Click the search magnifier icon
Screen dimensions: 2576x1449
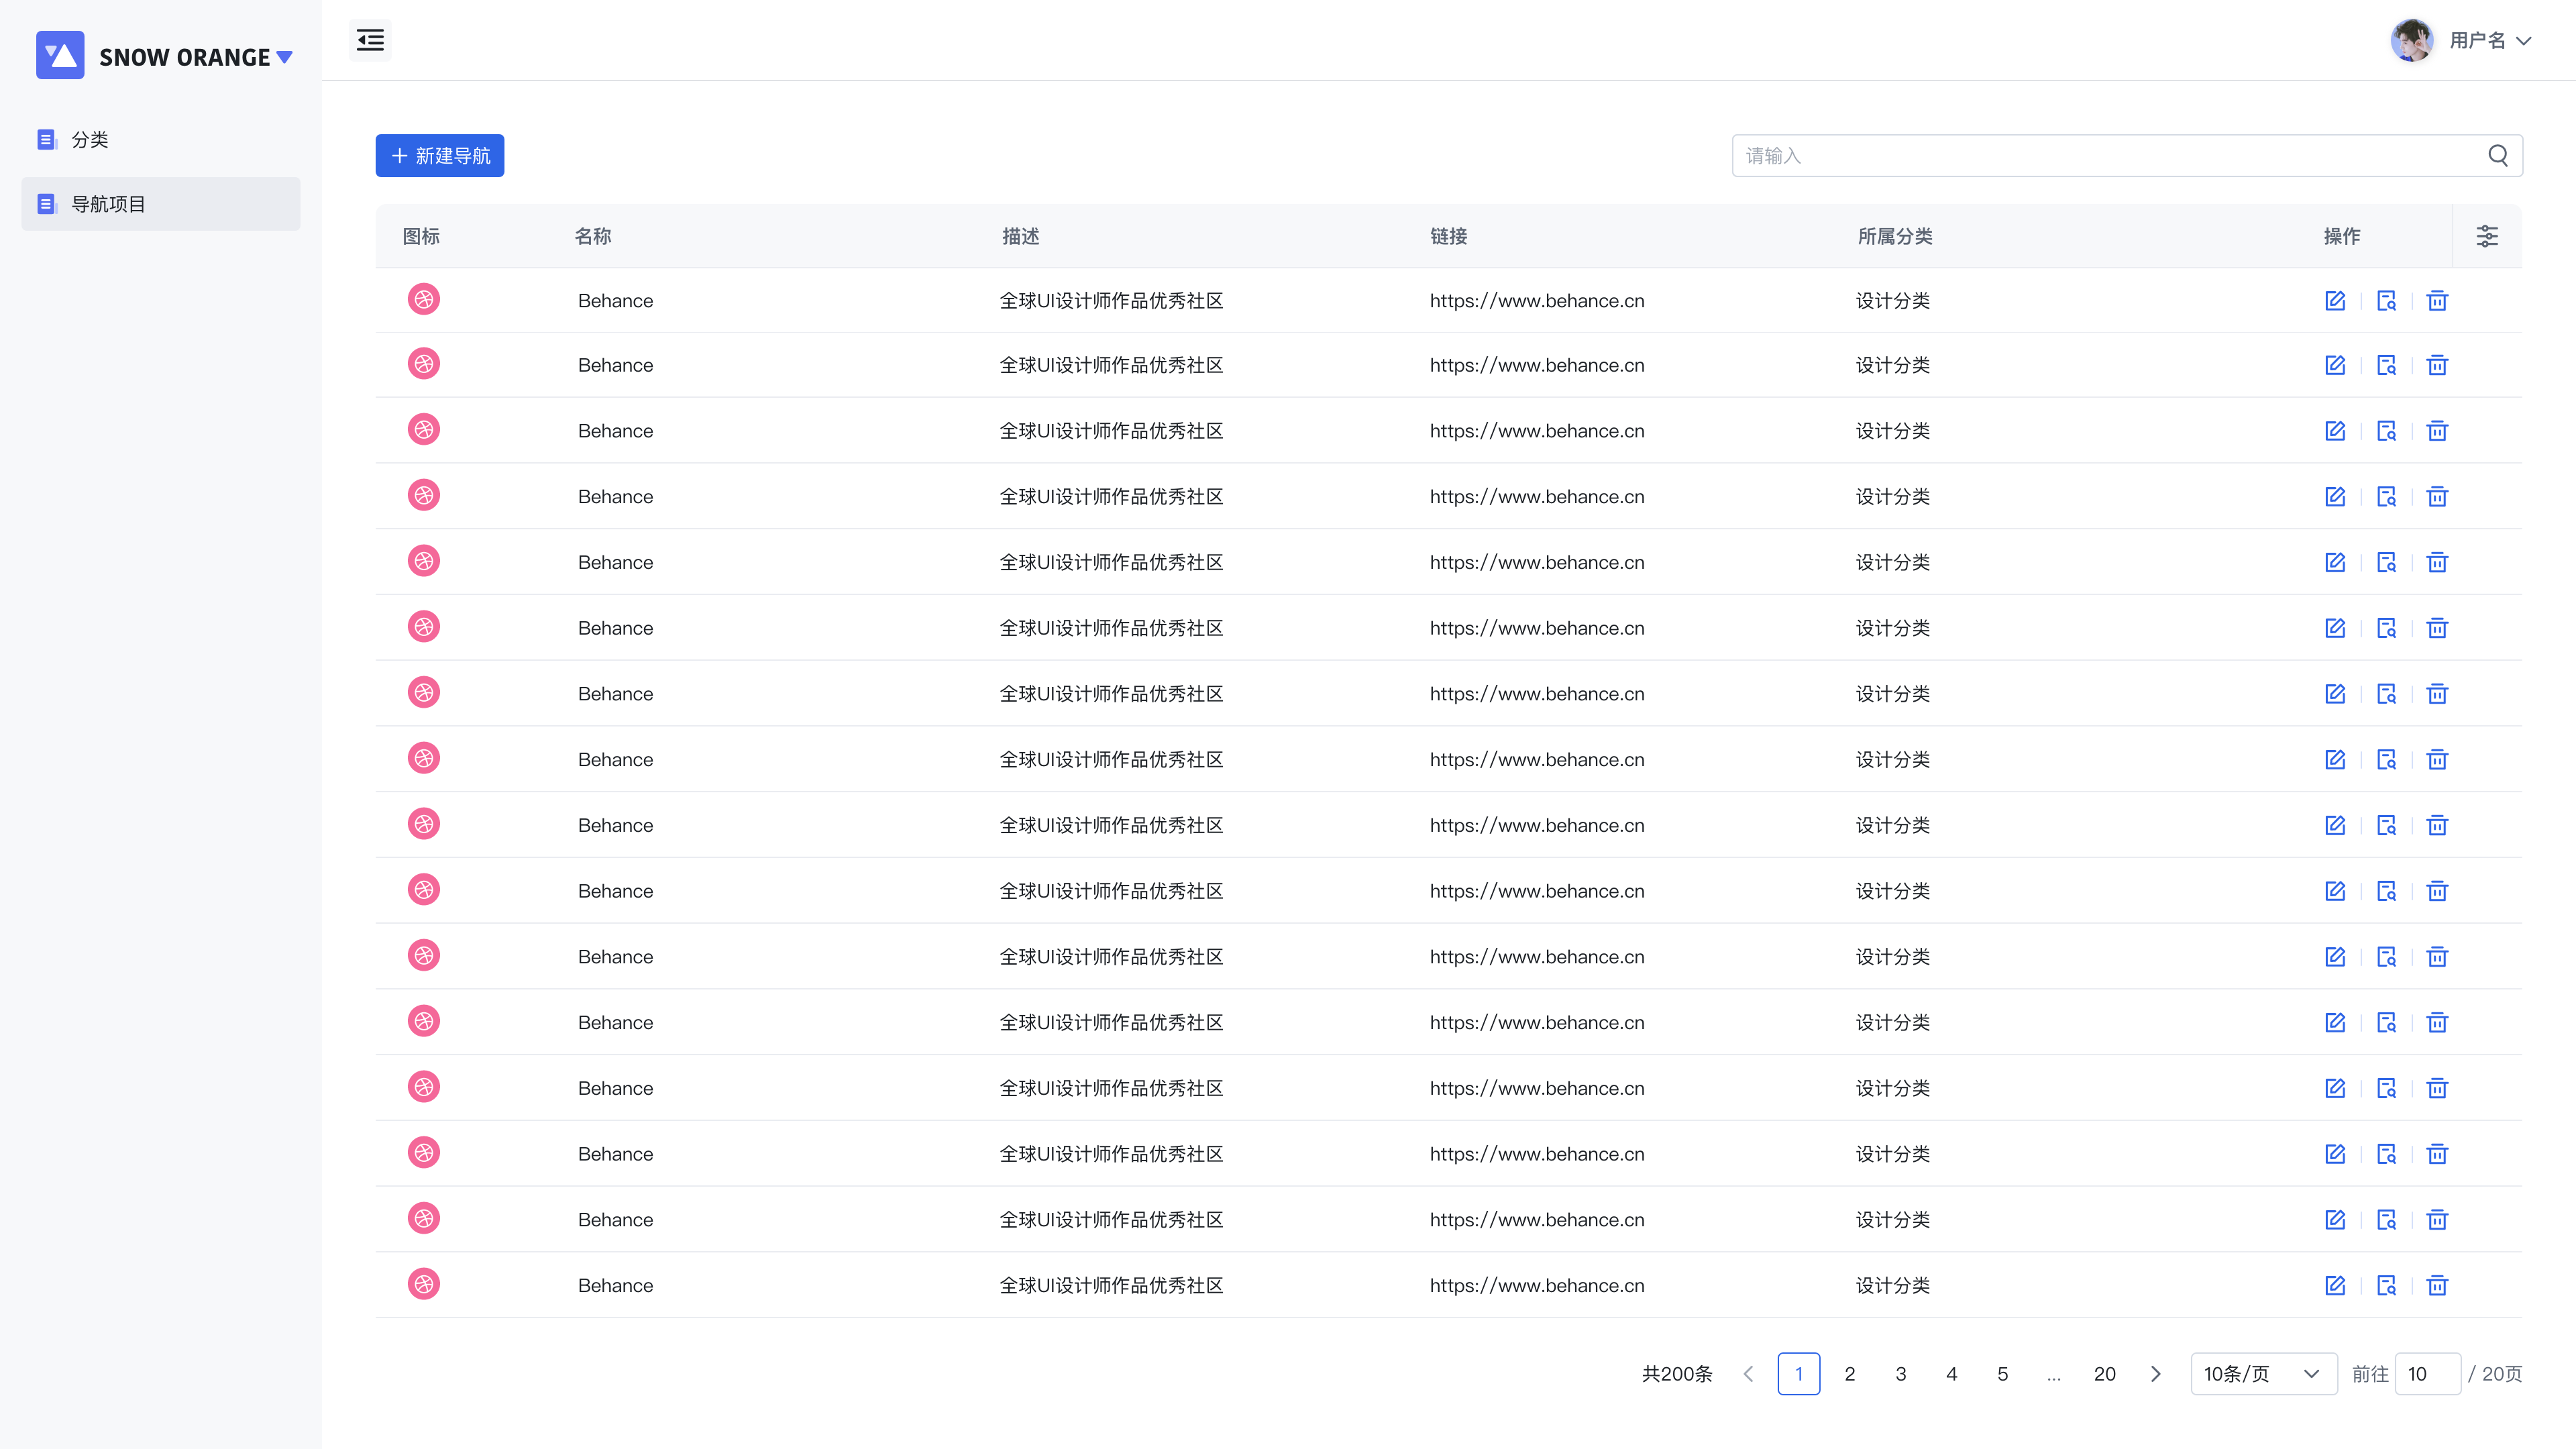tap(2497, 155)
